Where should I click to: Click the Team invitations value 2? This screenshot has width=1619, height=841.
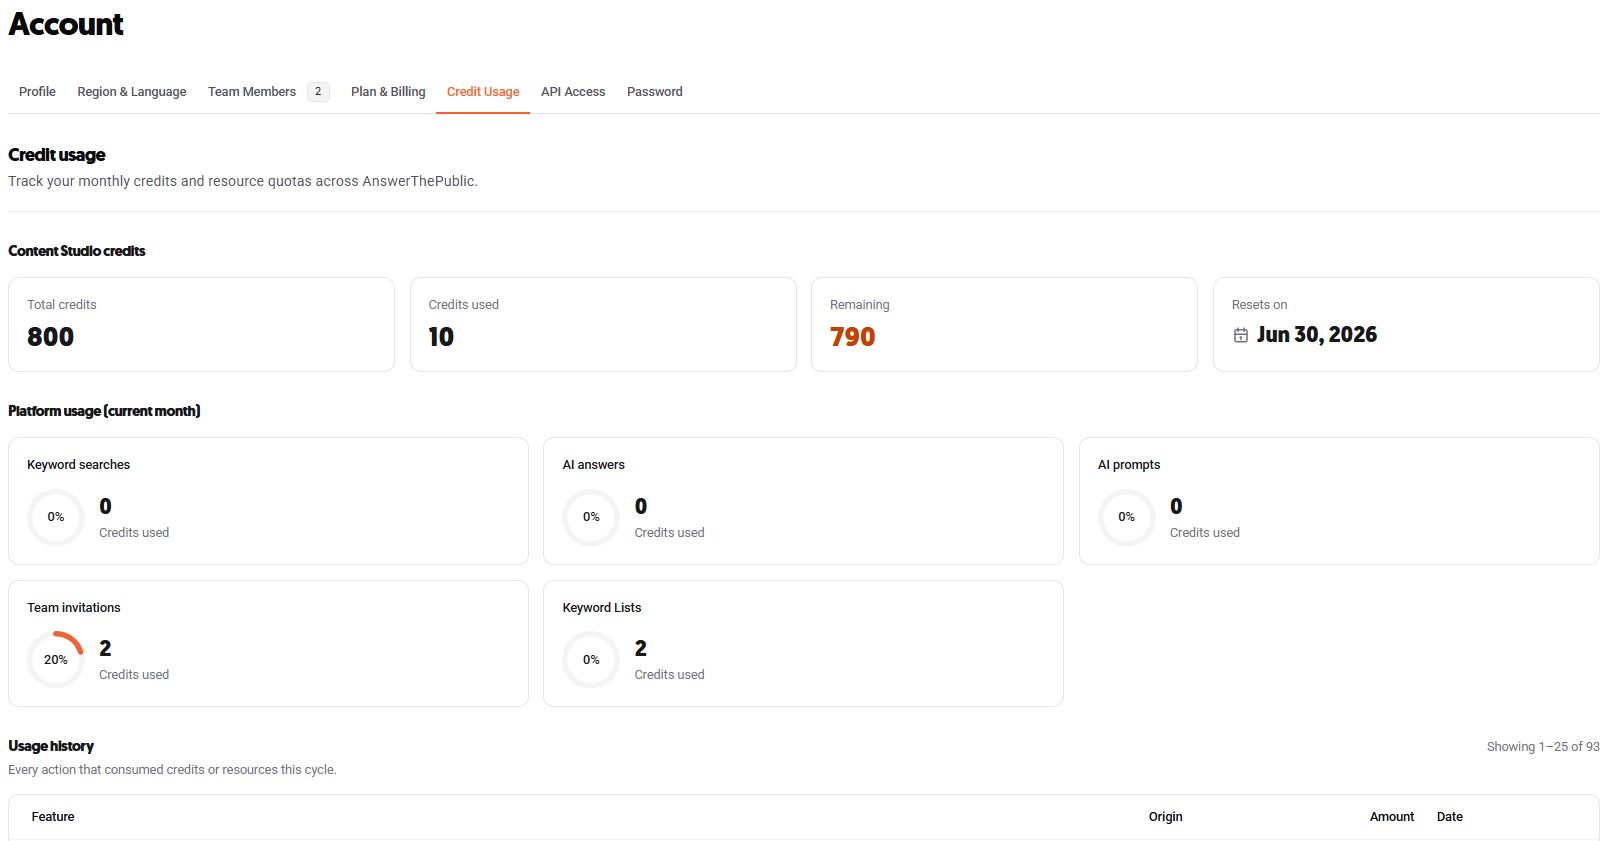pos(105,649)
